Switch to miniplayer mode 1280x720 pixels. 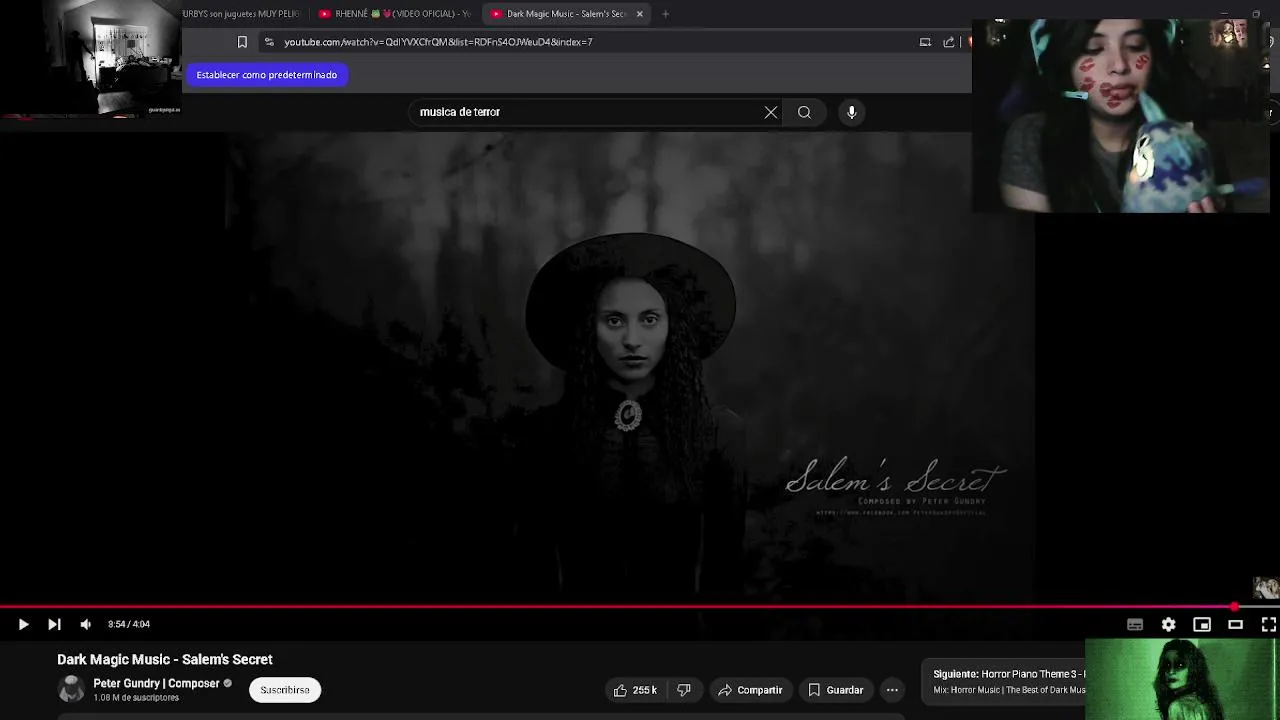pos(1202,624)
